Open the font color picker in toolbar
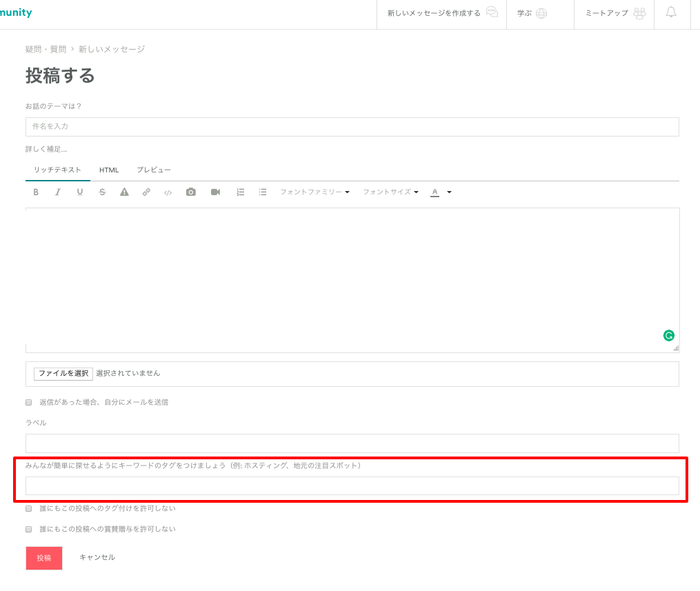The image size is (700, 591). pyautogui.click(x=440, y=192)
